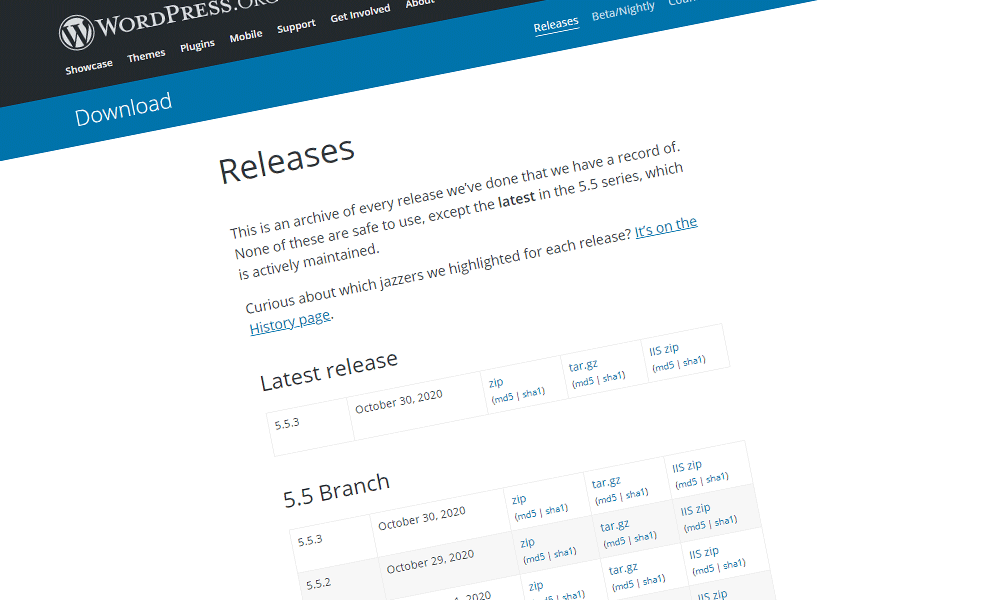Open md5 under tar.gz for 5.5.2
This screenshot has width=1000, height=600.
[x=615, y=541]
